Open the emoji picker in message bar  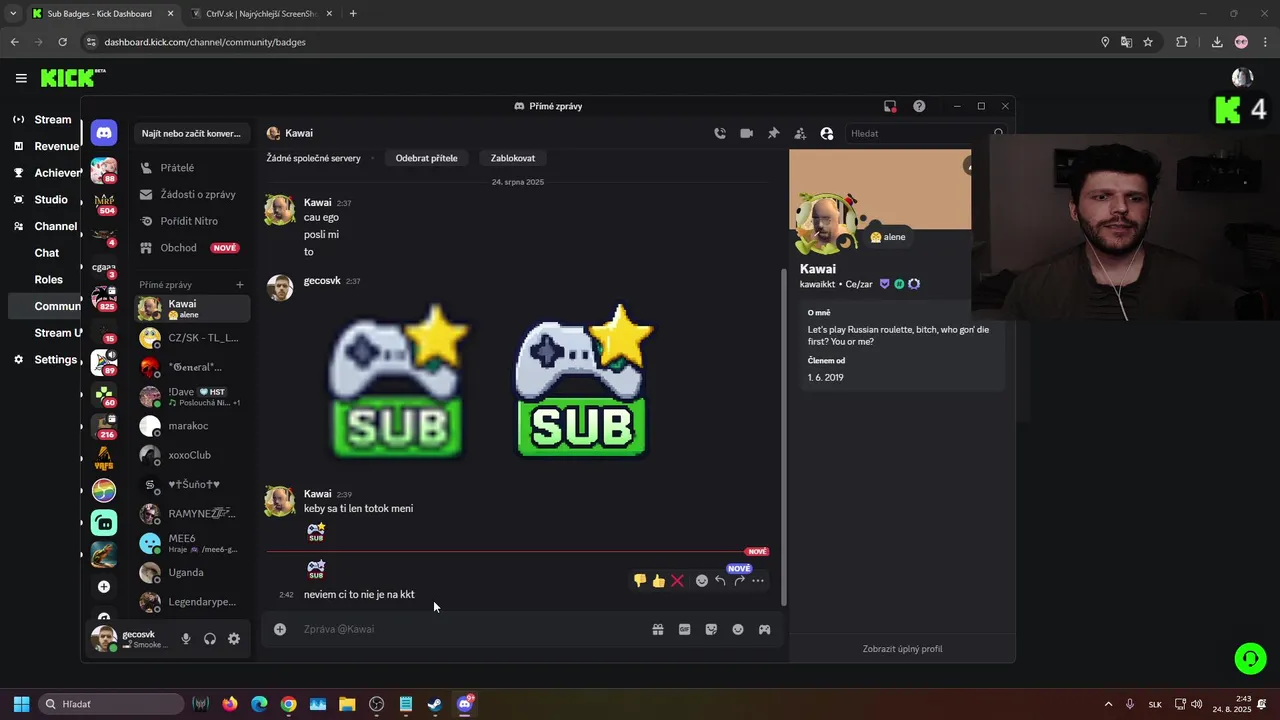pos(738,629)
